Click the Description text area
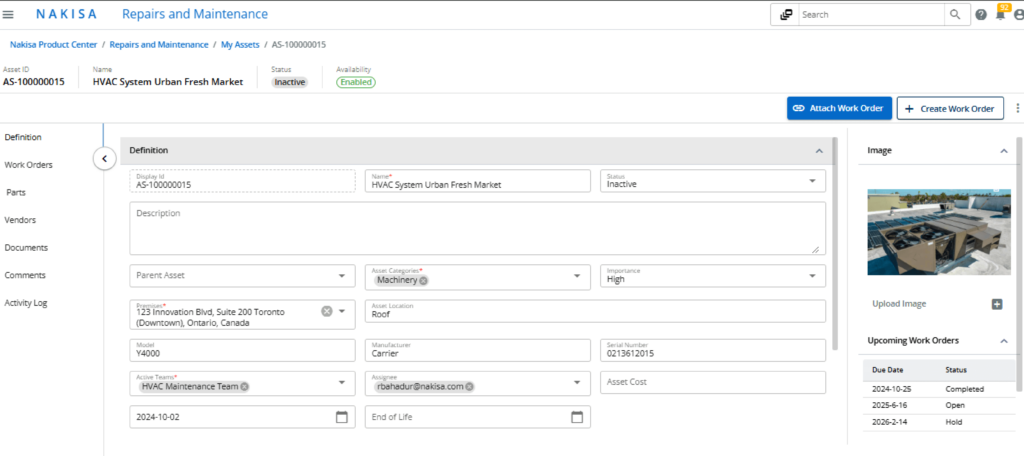 477,228
